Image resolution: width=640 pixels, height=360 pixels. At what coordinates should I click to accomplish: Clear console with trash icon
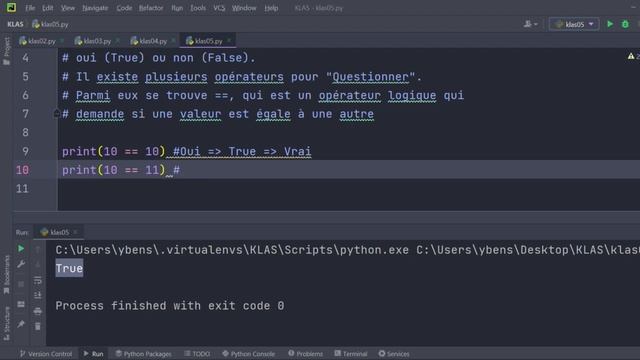38,326
